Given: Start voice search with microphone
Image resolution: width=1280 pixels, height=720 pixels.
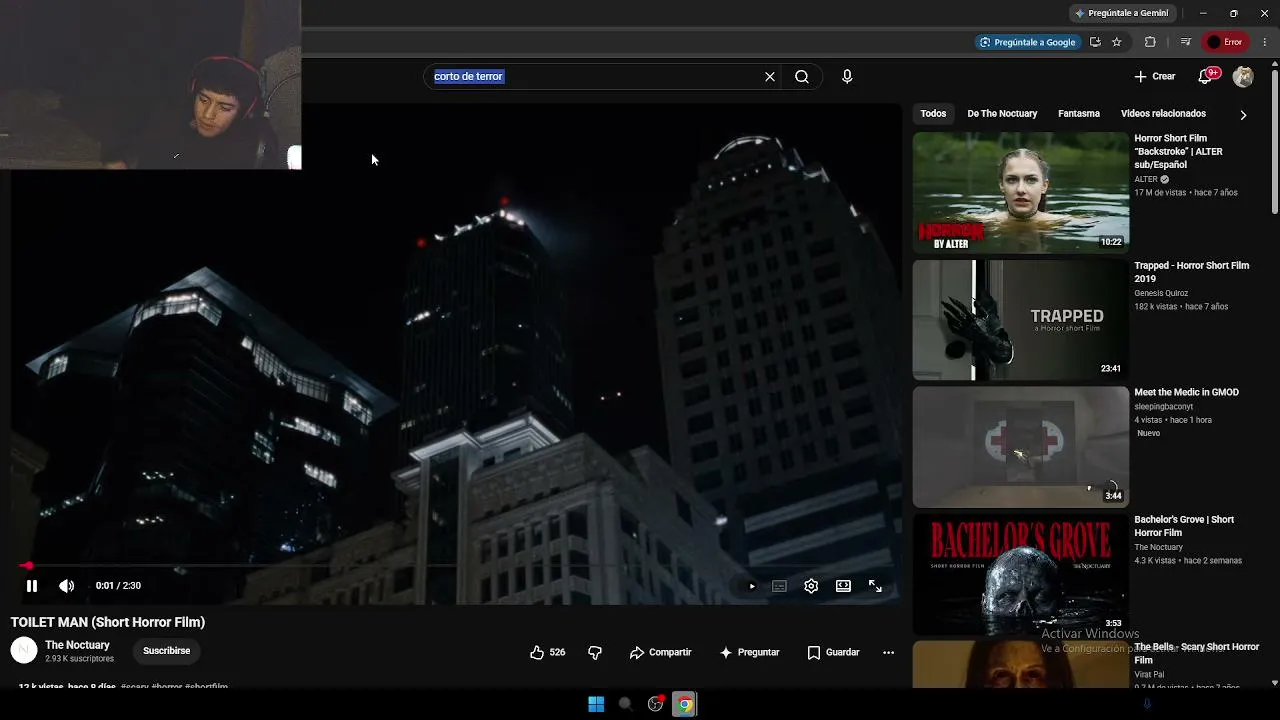Looking at the screenshot, I should coord(847,76).
